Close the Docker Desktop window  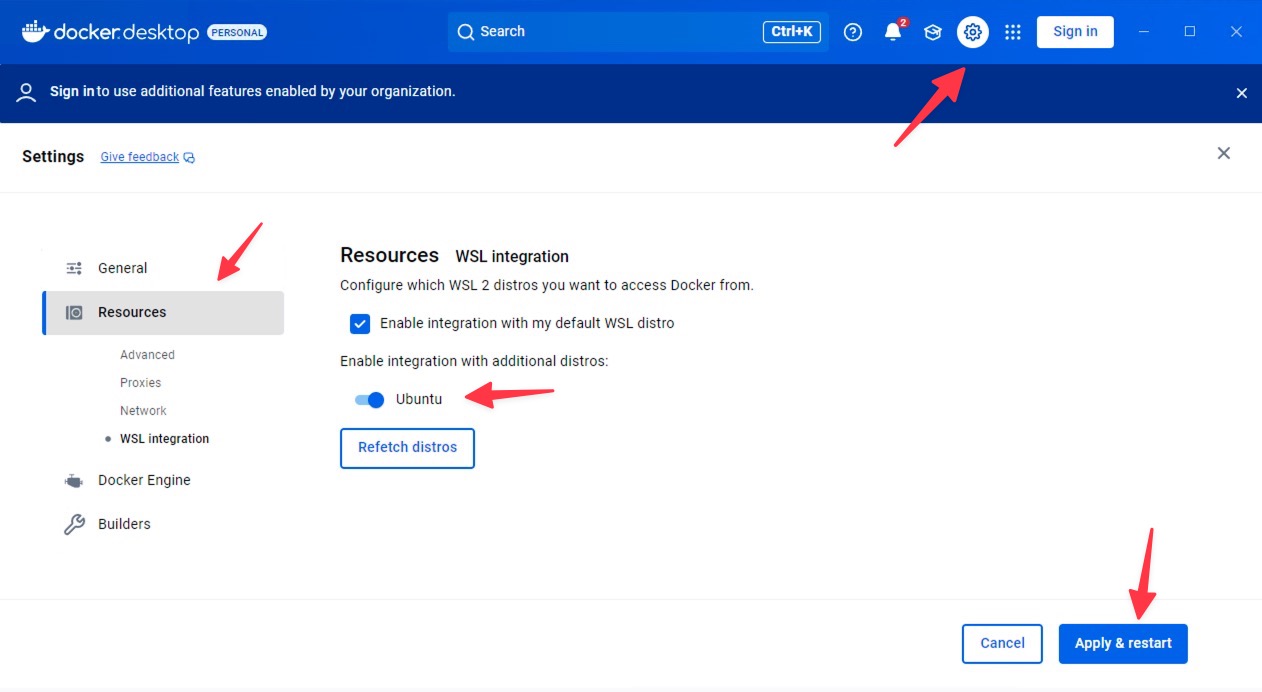(1236, 32)
